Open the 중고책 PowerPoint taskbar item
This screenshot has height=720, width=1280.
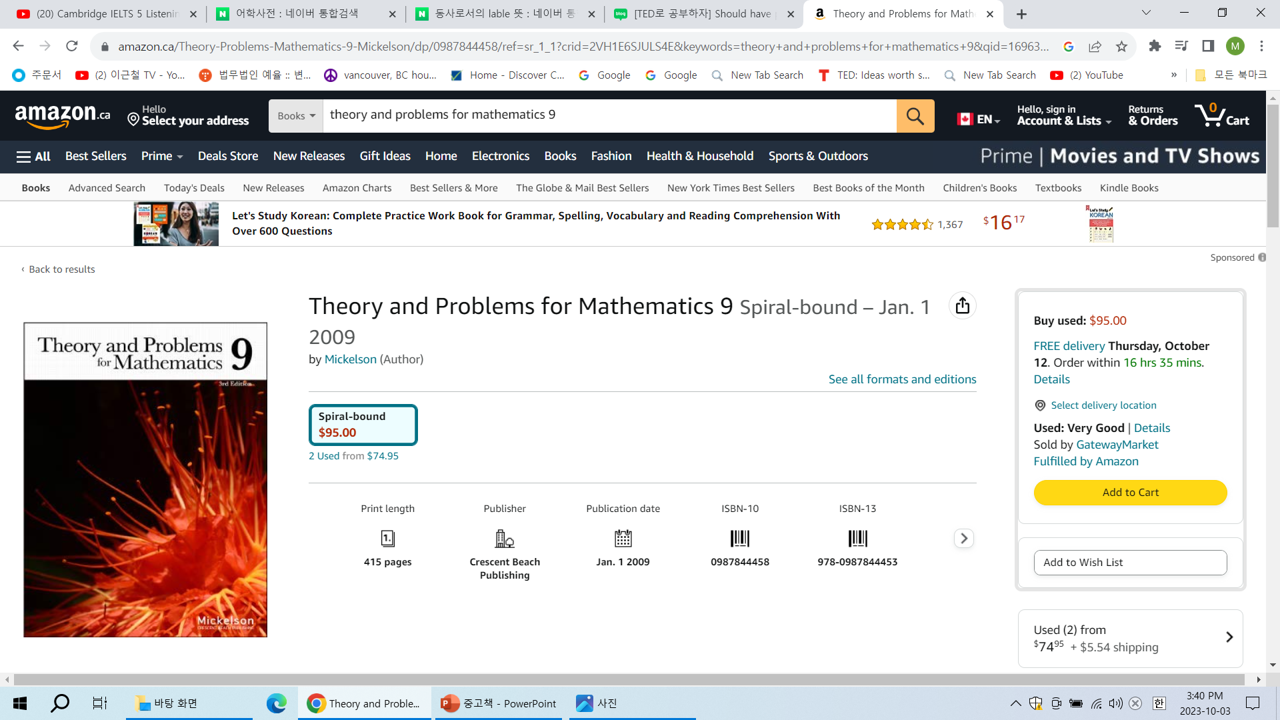pyautogui.click(x=499, y=703)
